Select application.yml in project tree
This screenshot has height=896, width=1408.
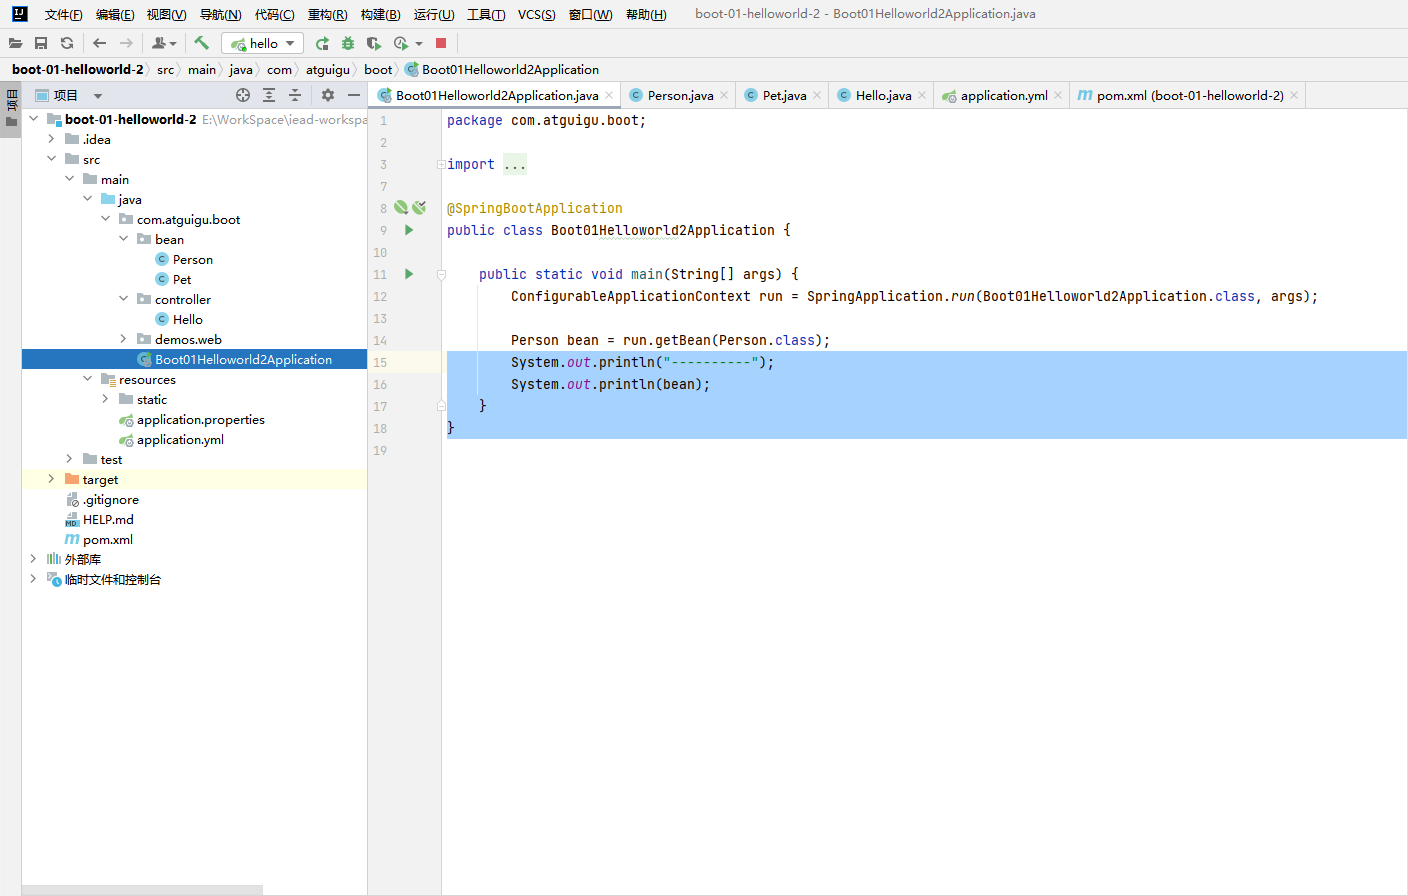180,439
